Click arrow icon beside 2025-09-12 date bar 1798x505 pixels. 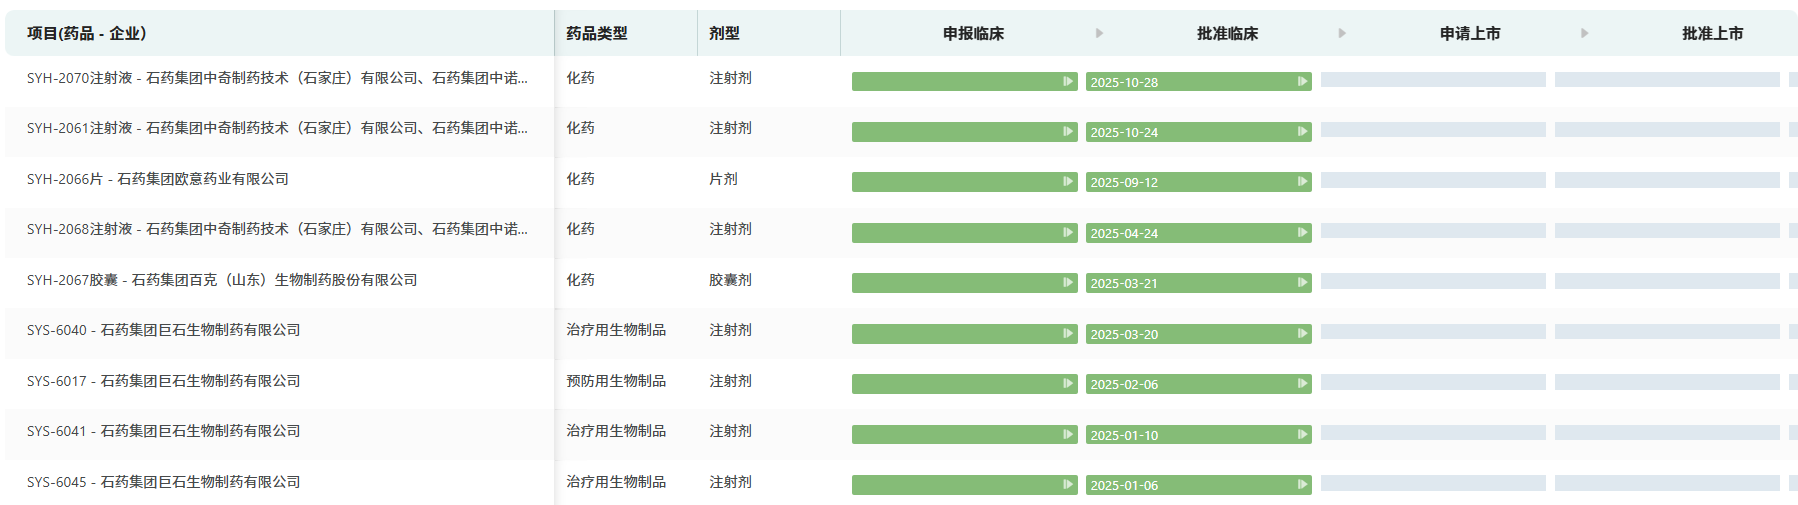click(1302, 182)
